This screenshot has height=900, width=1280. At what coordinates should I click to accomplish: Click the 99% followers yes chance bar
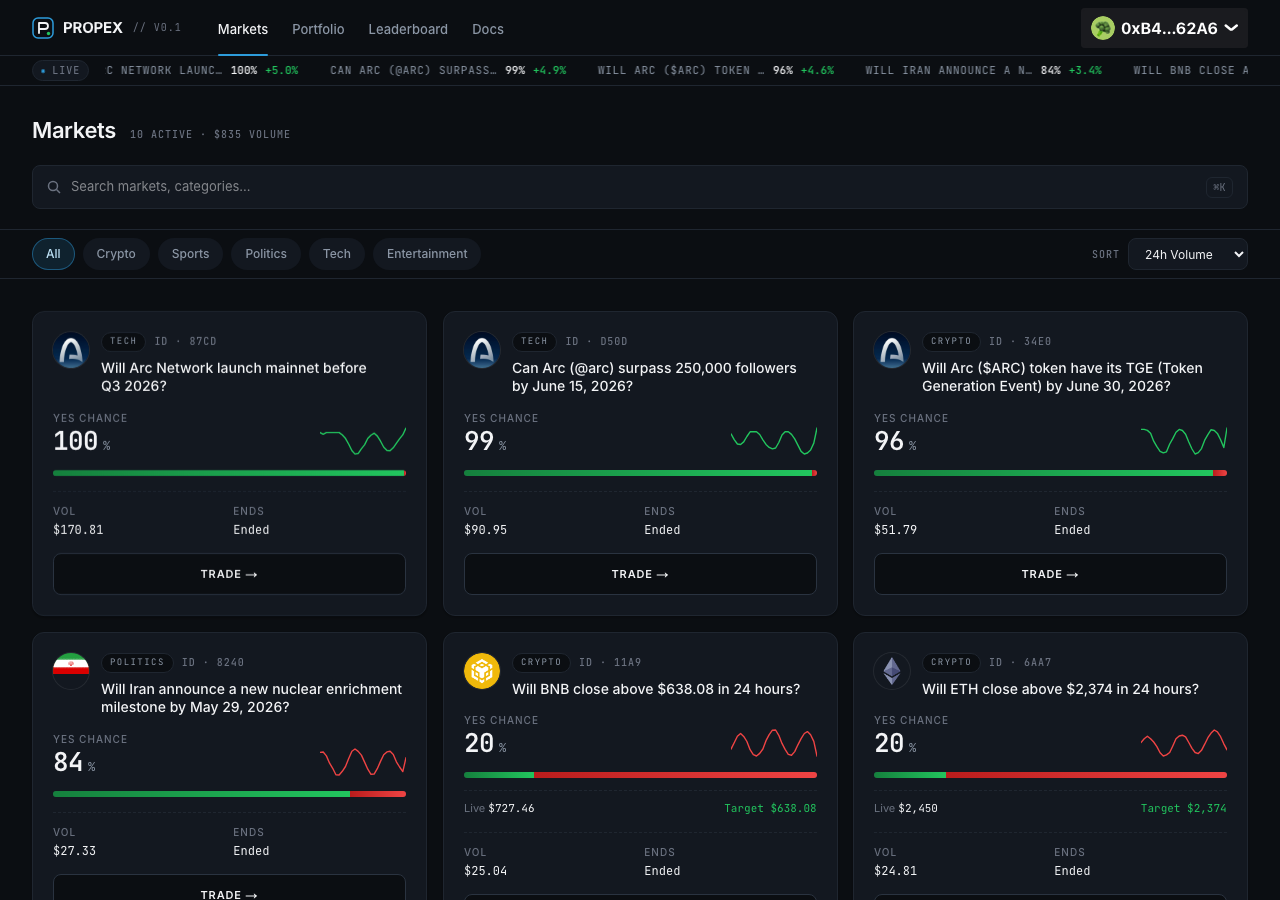(640, 473)
